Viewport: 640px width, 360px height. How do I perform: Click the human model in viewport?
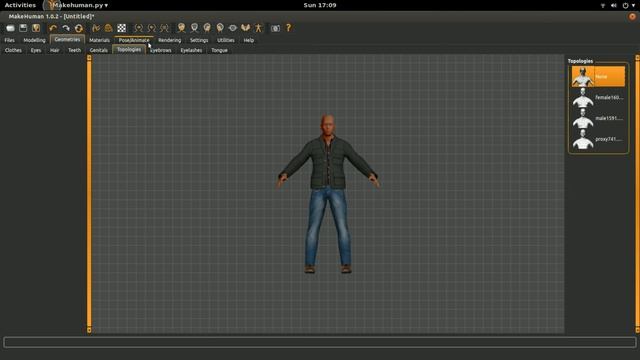pyautogui.click(x=328, y=194)
